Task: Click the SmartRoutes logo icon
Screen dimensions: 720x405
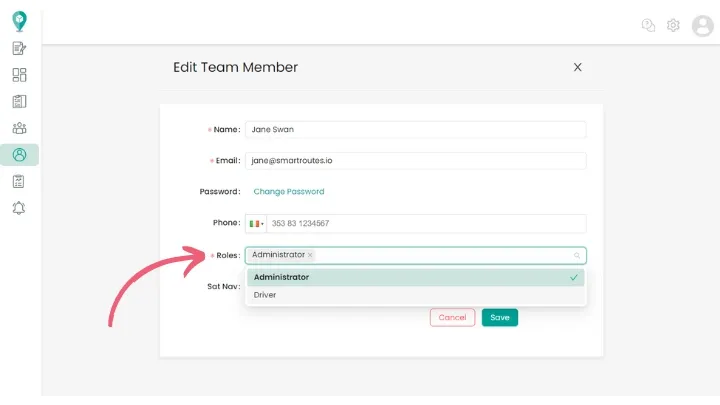Action: (19, 21)
